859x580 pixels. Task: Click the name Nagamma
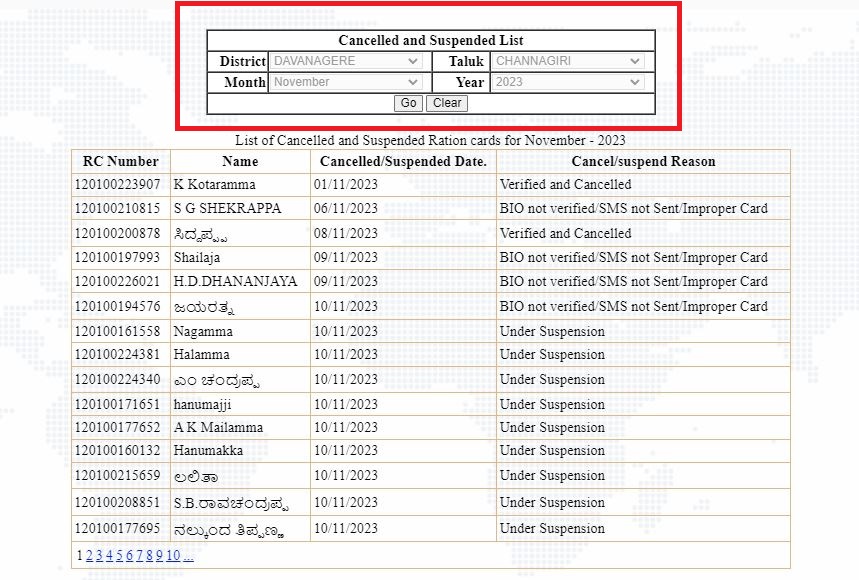(x=203, y=331)
